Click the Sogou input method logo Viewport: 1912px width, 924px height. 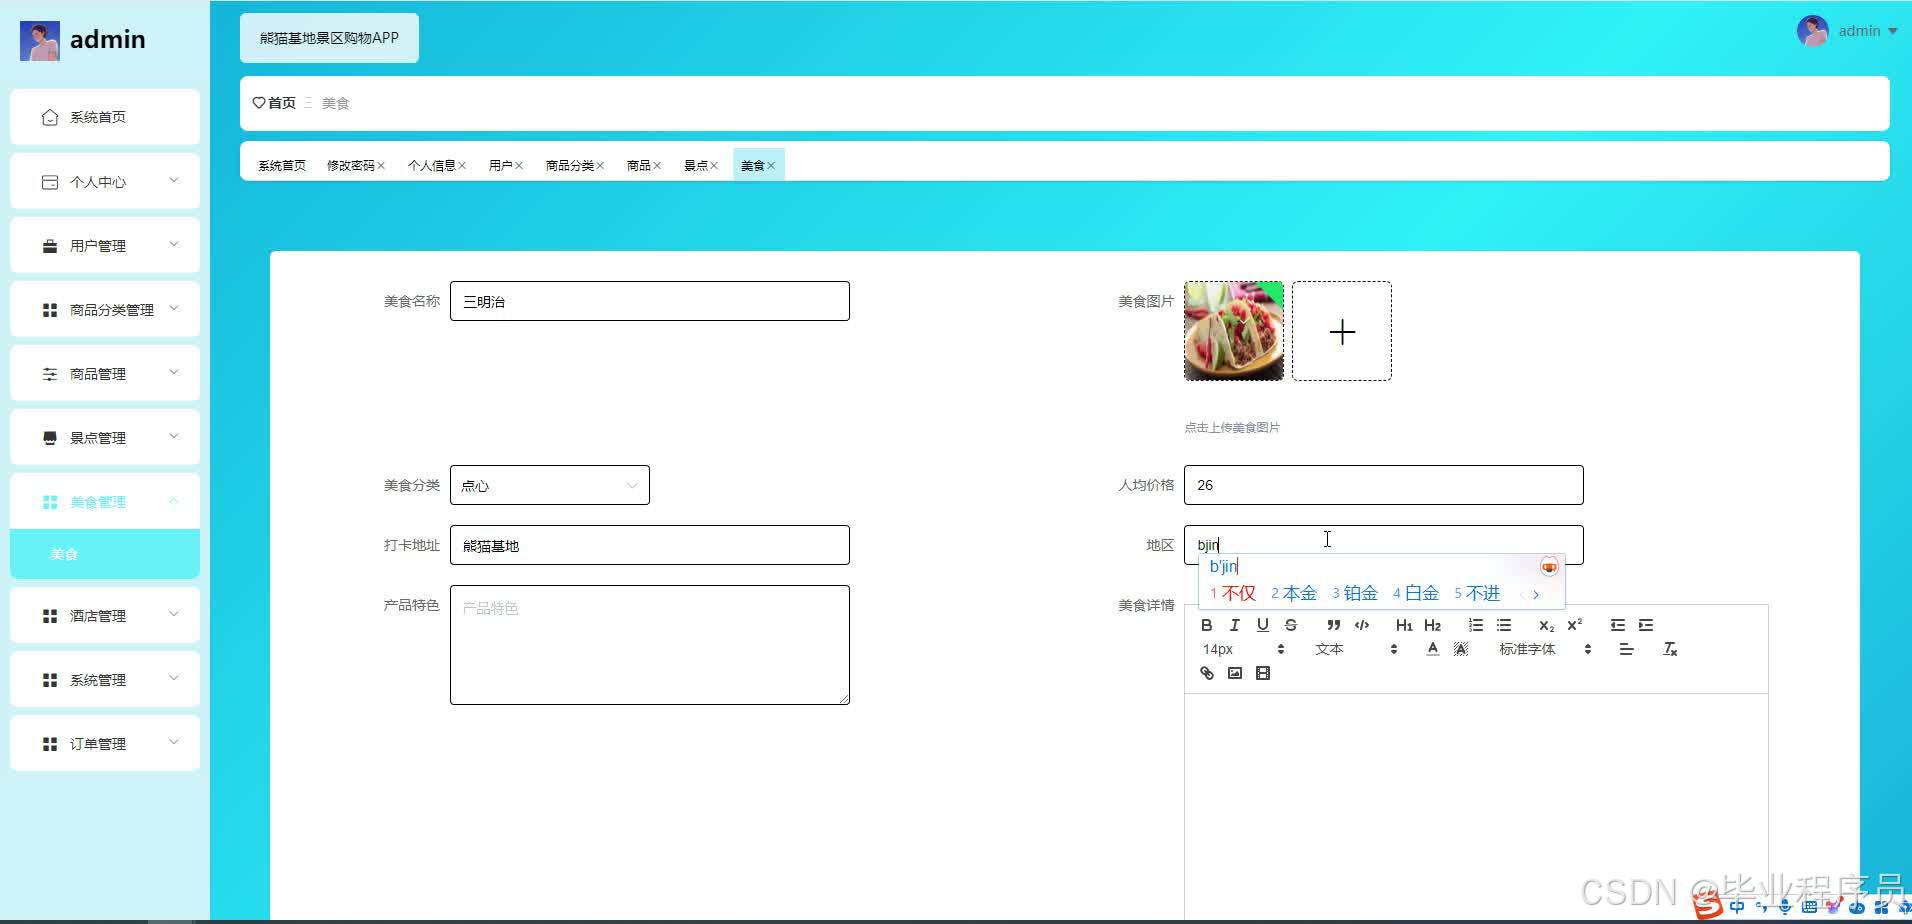point(1708,906)
